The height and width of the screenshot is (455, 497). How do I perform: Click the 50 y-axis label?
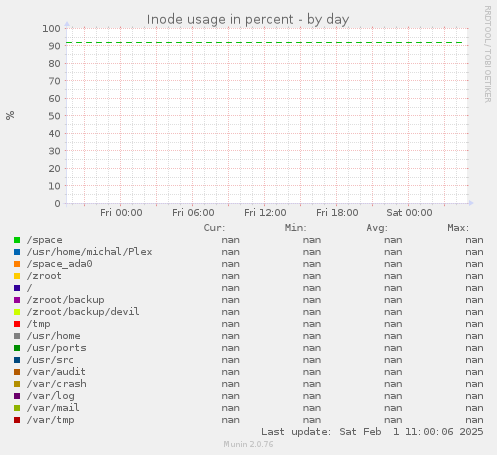54,116
